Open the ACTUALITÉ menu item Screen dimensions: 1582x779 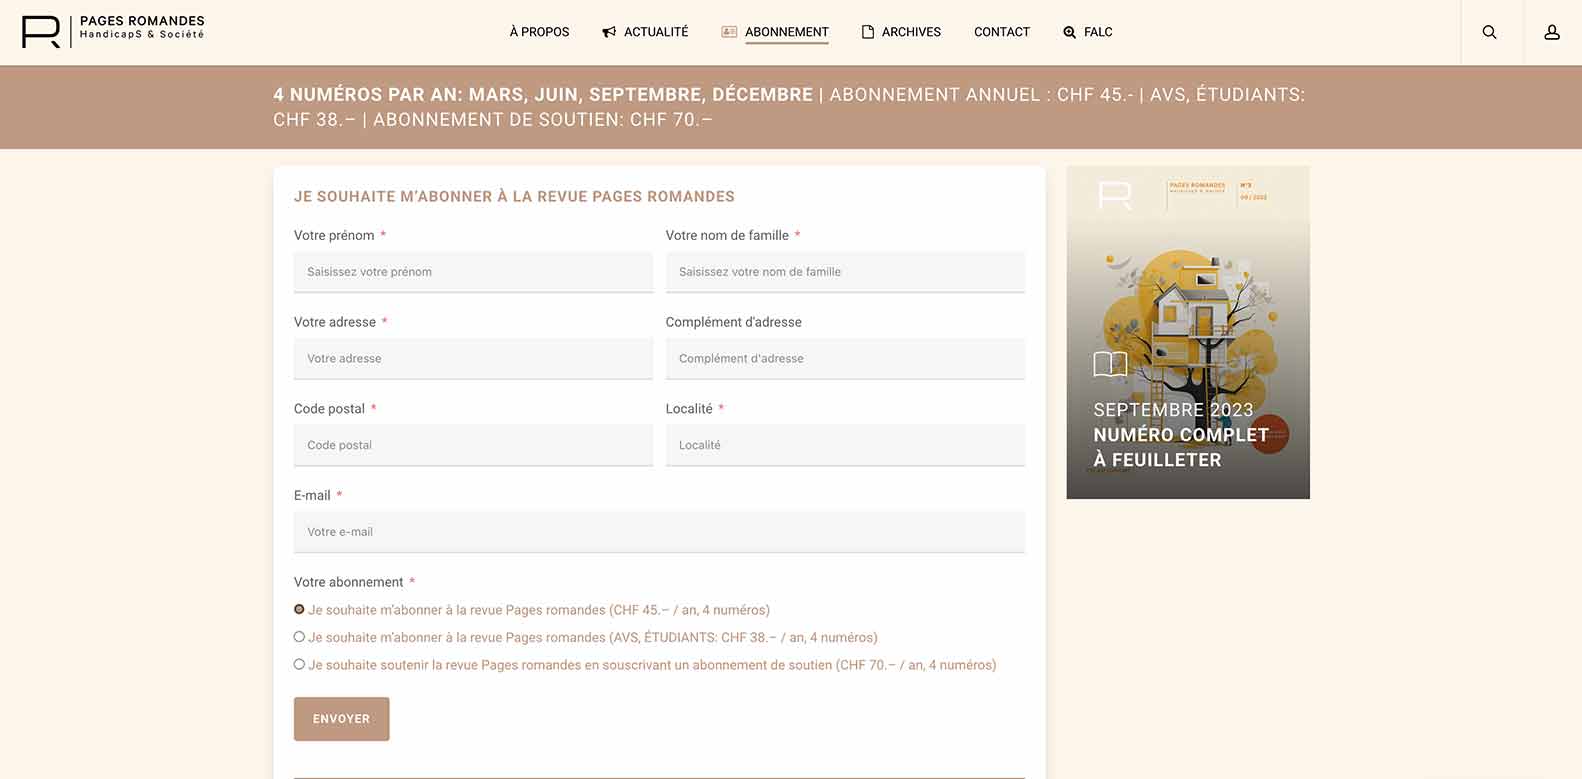656,32
